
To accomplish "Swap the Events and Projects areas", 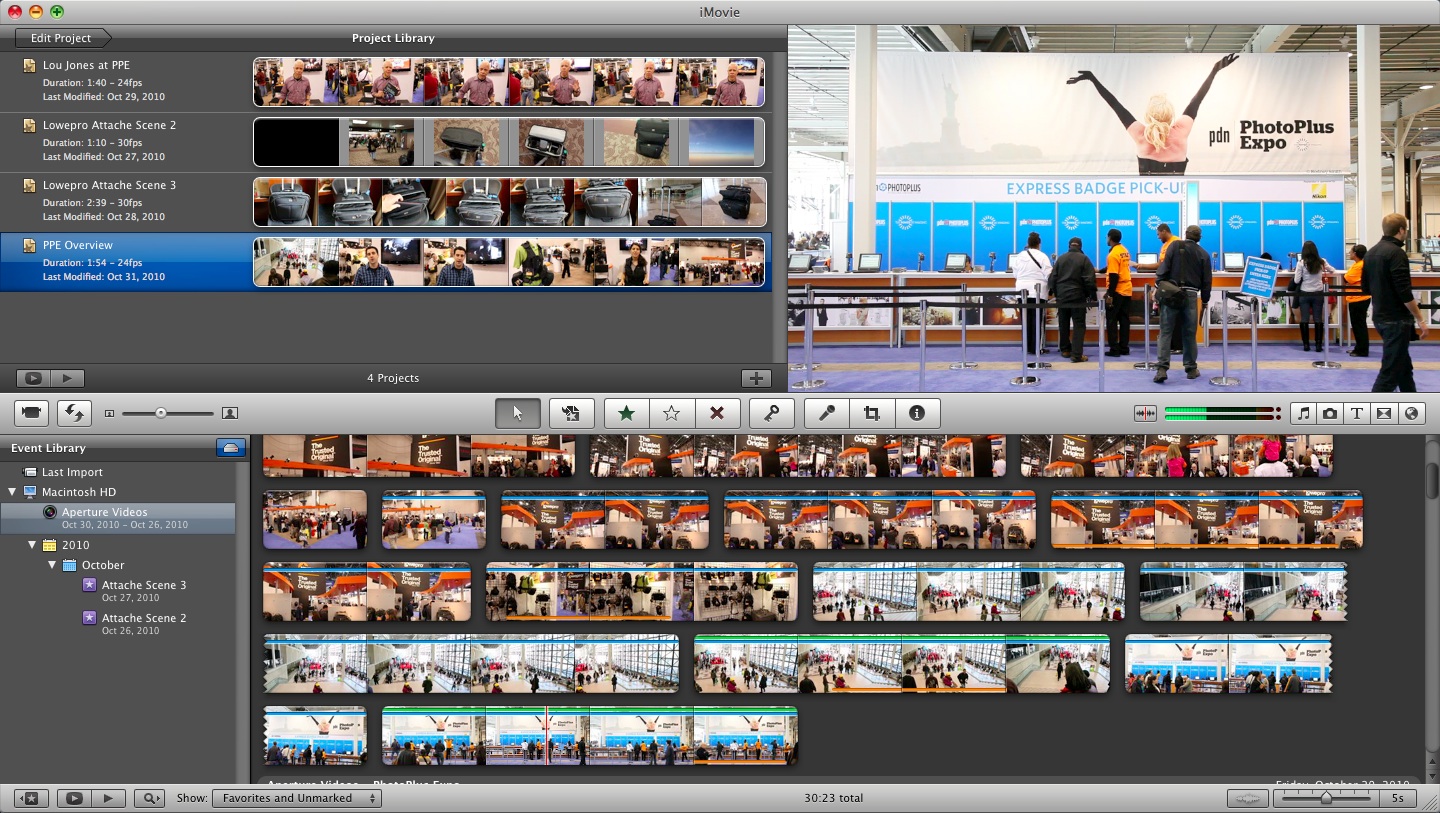I will tap(73, 412).
